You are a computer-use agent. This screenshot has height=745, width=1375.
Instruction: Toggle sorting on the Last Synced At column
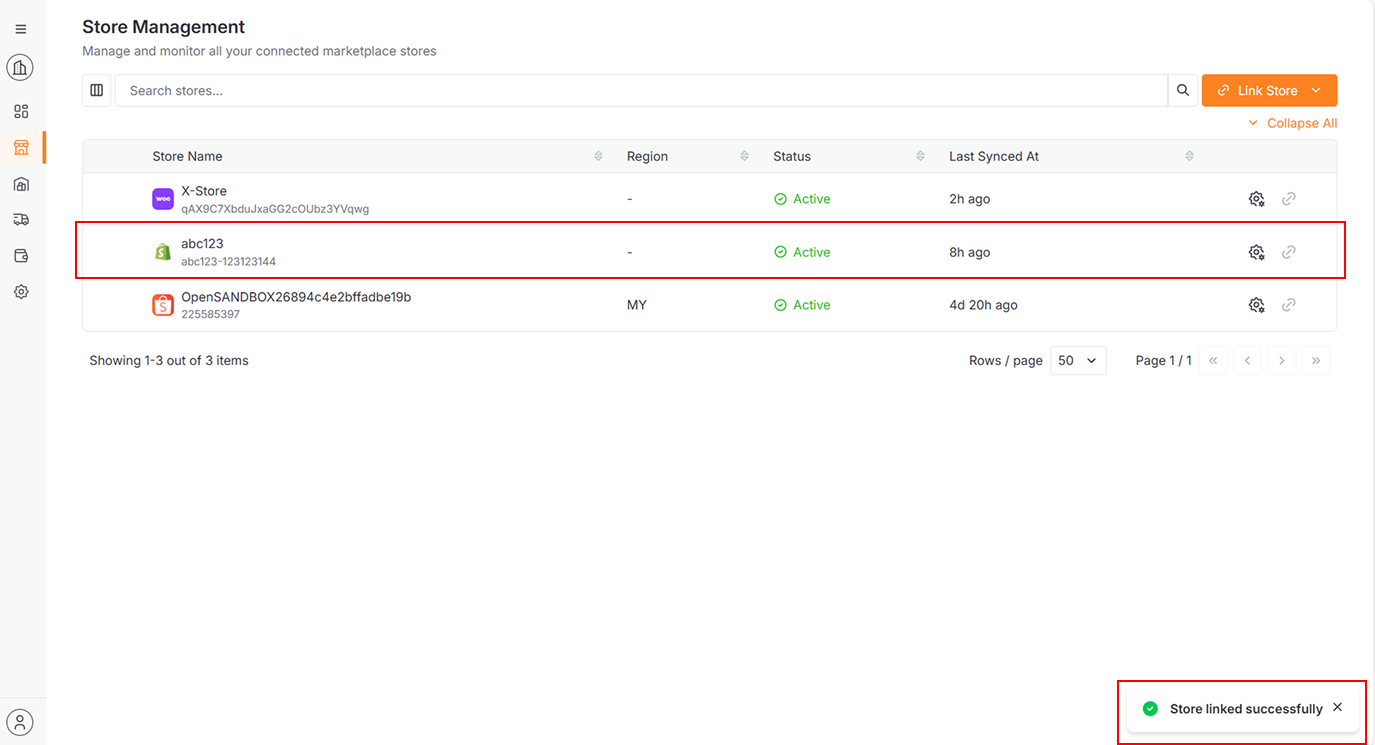point(1189,156)
